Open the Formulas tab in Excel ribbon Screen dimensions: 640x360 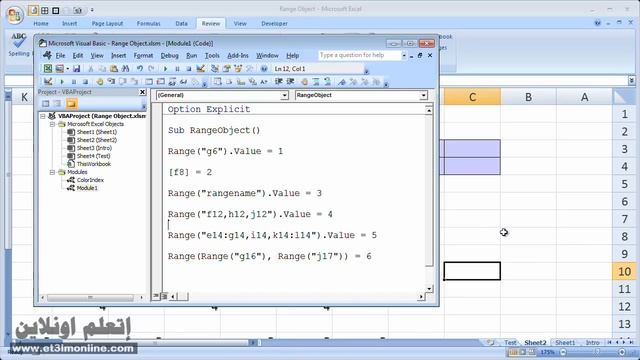(149, 24)
